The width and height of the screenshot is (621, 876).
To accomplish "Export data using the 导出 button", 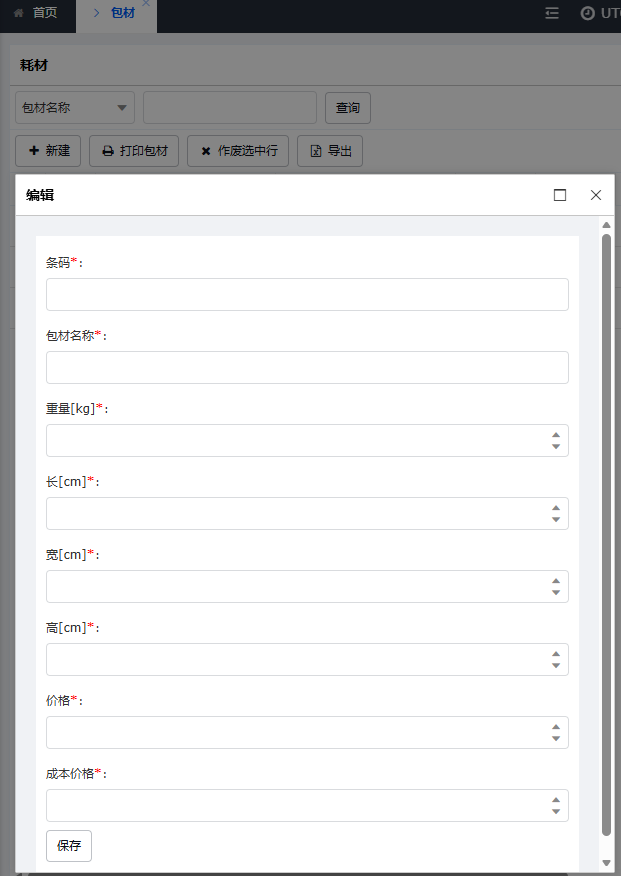I will (x=330, y=151).
